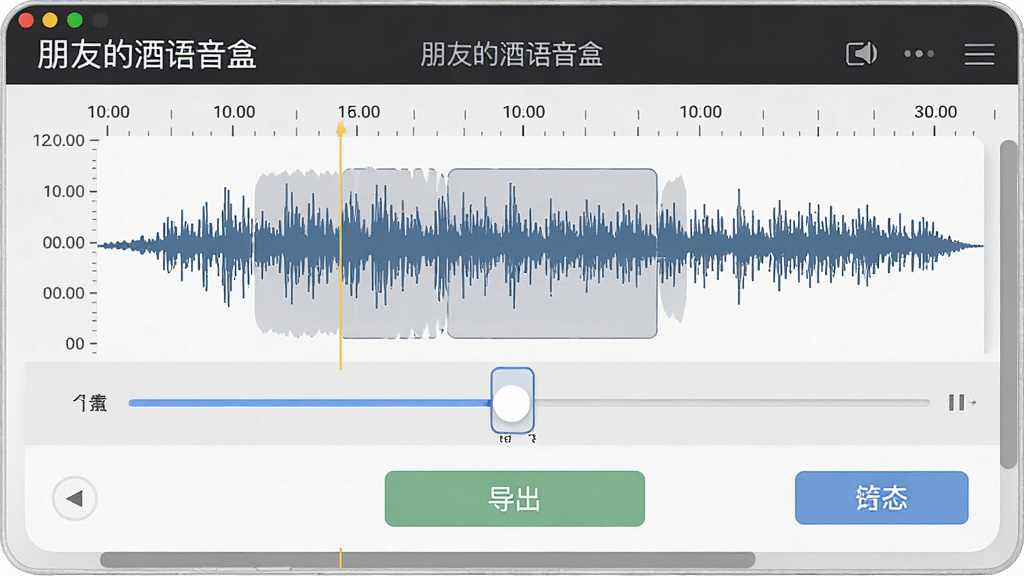Click the yellow macOS minimize button
The height and width of the screenshot is (576, 1024).
(50, 20)
